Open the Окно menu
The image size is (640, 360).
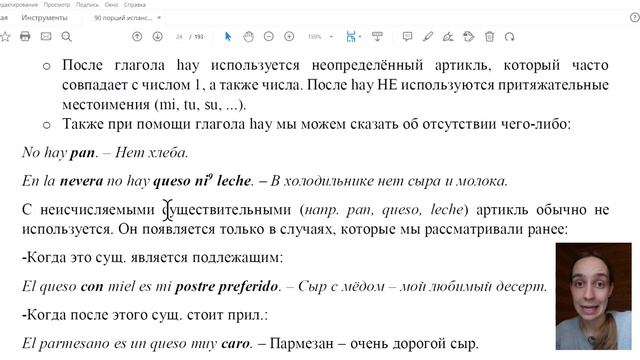click(x=111, y=5)
